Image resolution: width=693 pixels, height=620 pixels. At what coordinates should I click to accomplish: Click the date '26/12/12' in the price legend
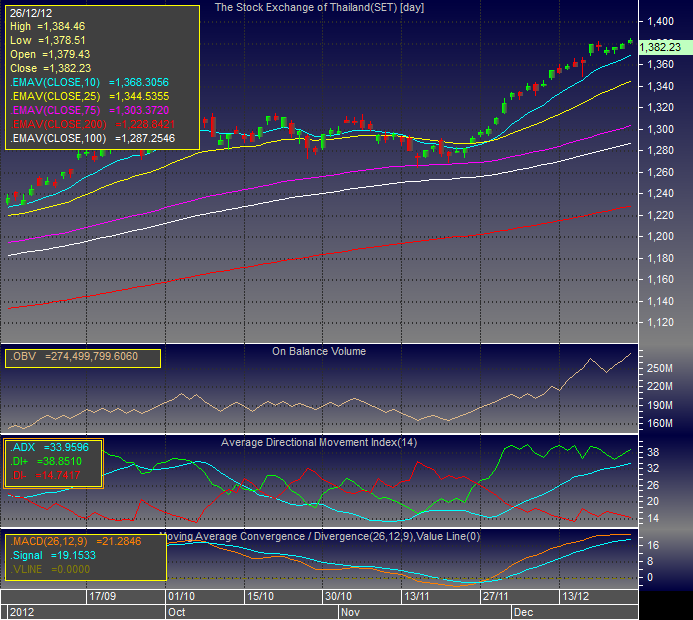click(31, 13)
